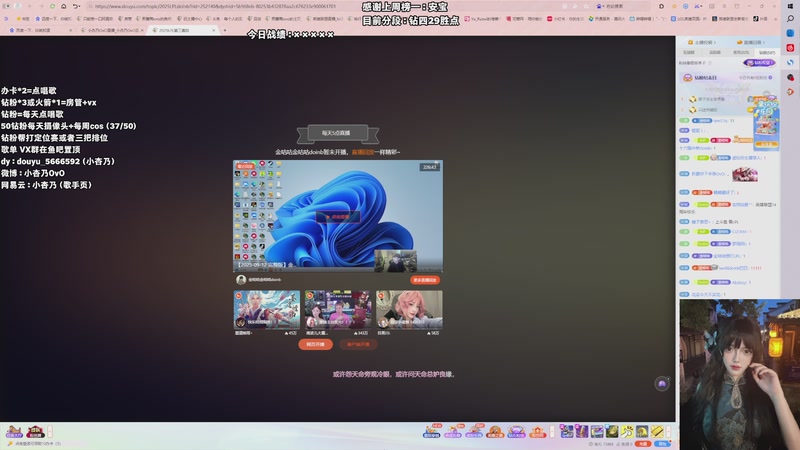
Task: Click the red house icon at bottom left
Action: 35,432
